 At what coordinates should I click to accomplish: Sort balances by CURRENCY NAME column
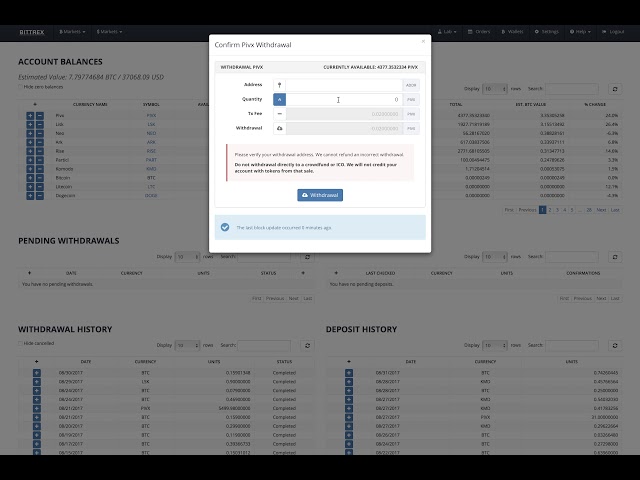pyautogui.click(x=90, y=104)
